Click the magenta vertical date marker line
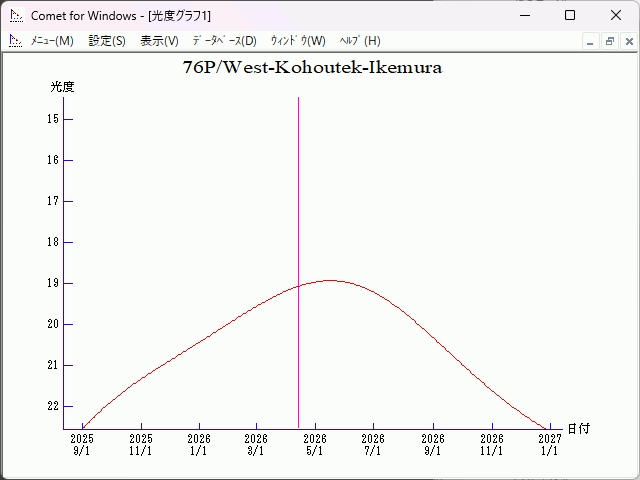 298,200
